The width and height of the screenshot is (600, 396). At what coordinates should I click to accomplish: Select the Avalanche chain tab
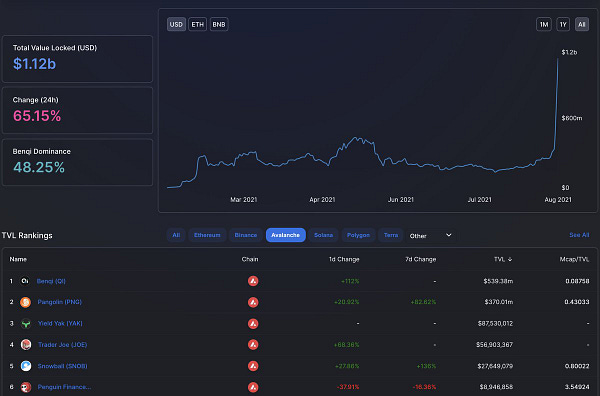point(285,235)
